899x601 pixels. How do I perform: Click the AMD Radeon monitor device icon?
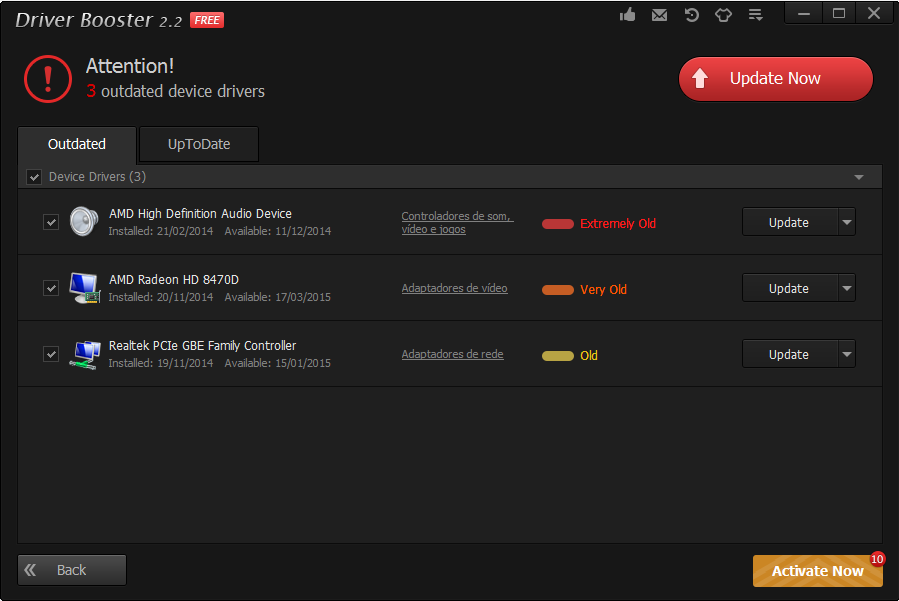pos(84,288)
